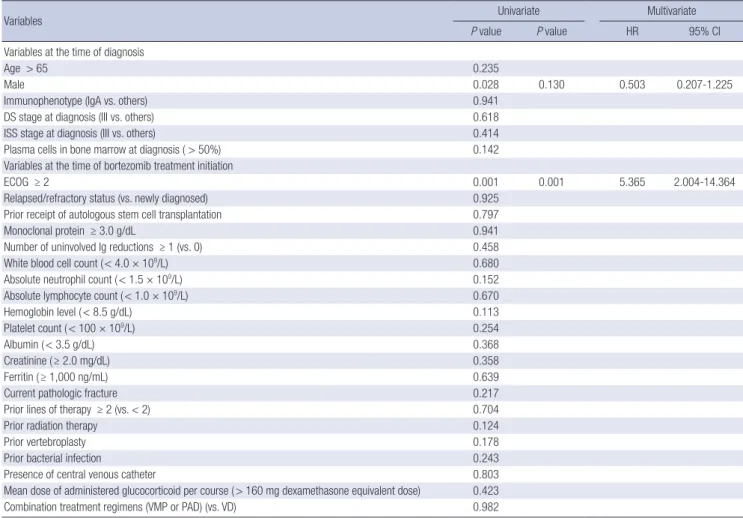Click the 'ECOG ≥ 2' row label

tap(26, 182)
